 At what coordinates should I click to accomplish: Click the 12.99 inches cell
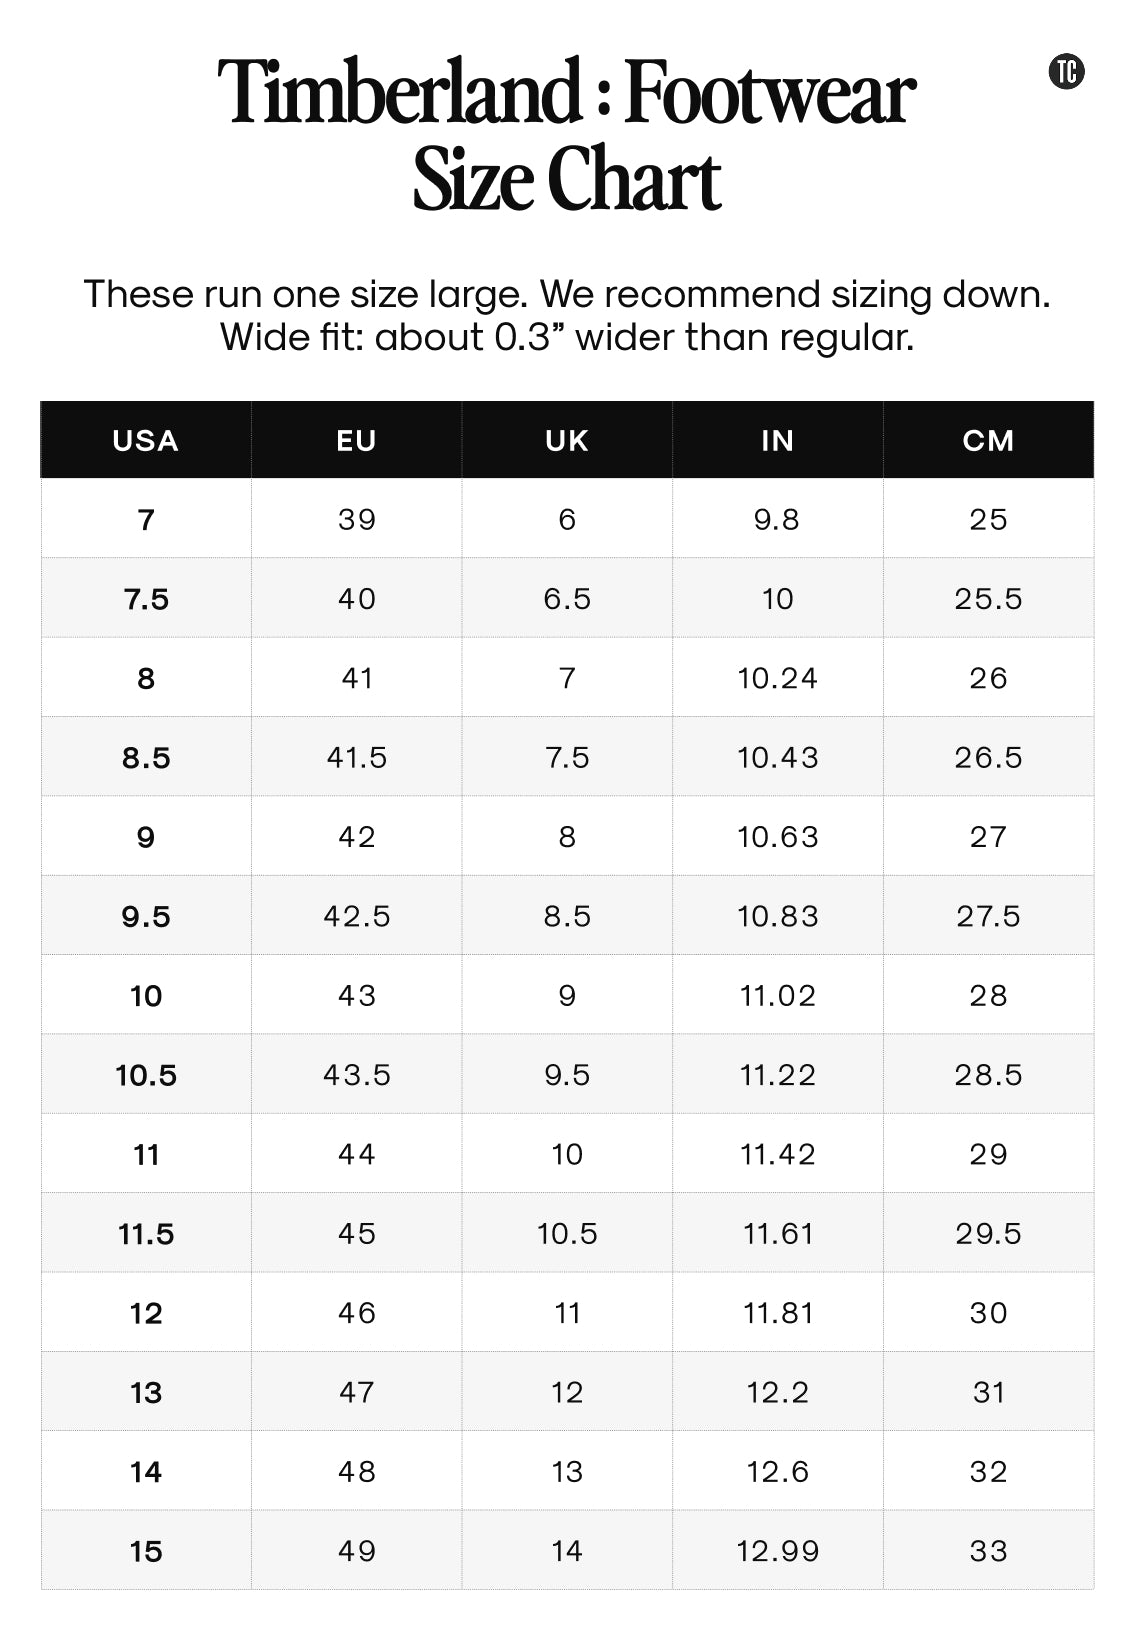tap(777, 1551)
